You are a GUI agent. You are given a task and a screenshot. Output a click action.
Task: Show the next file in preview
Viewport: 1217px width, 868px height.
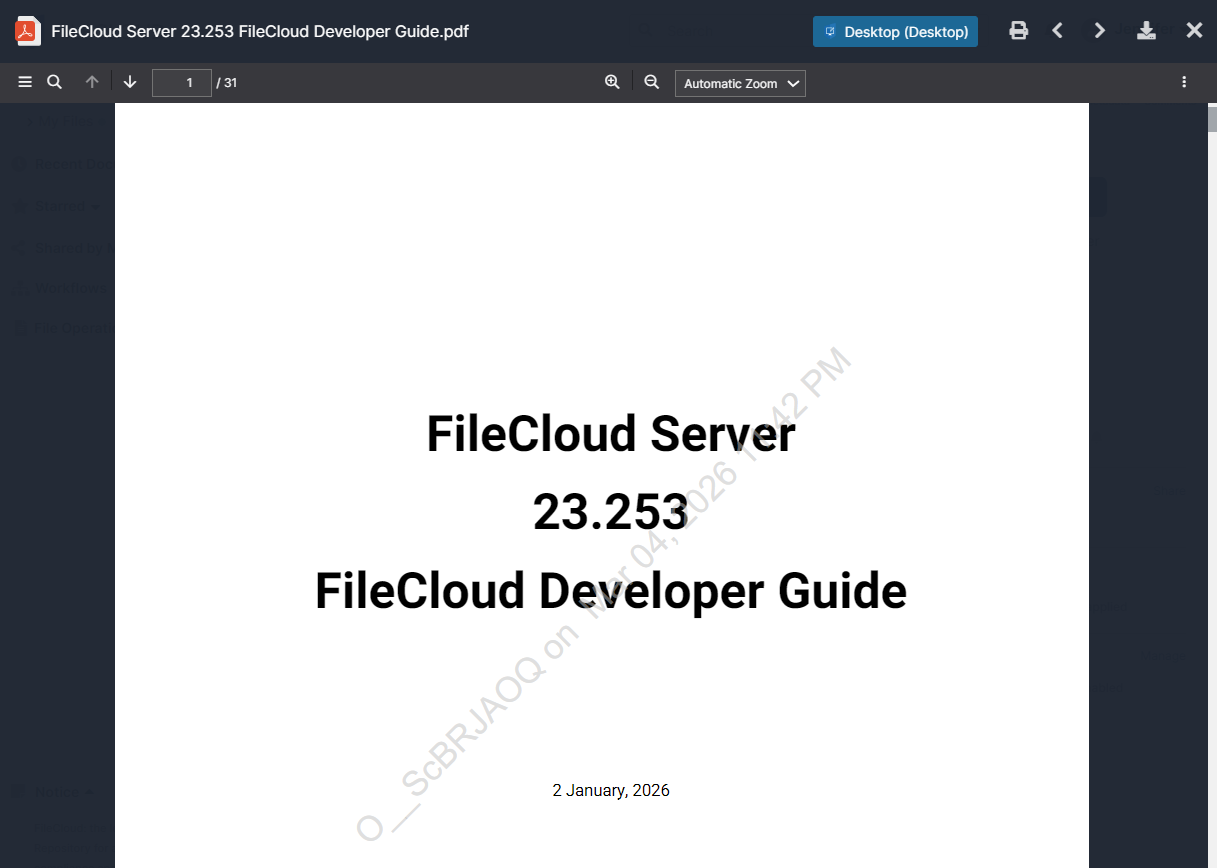(x=1100, y=30)
